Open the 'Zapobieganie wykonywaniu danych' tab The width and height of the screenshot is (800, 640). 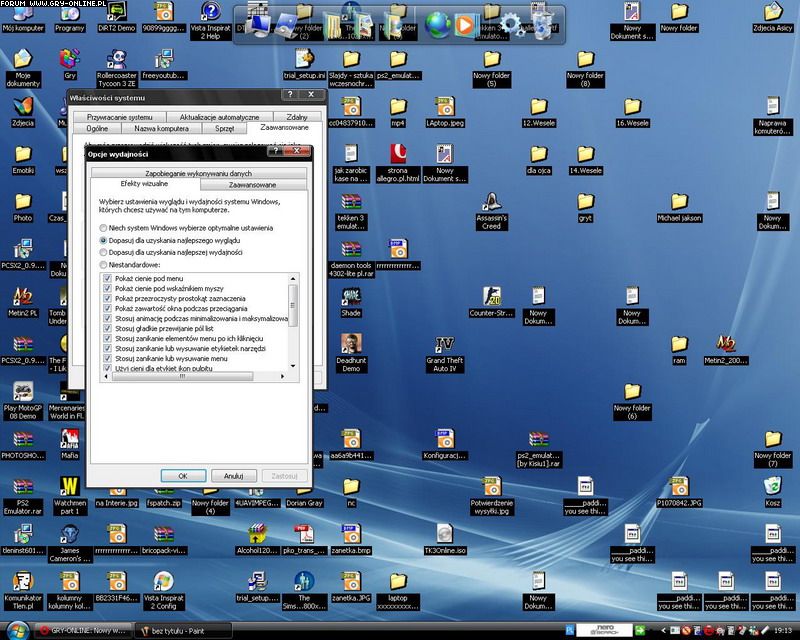(198, 173)
